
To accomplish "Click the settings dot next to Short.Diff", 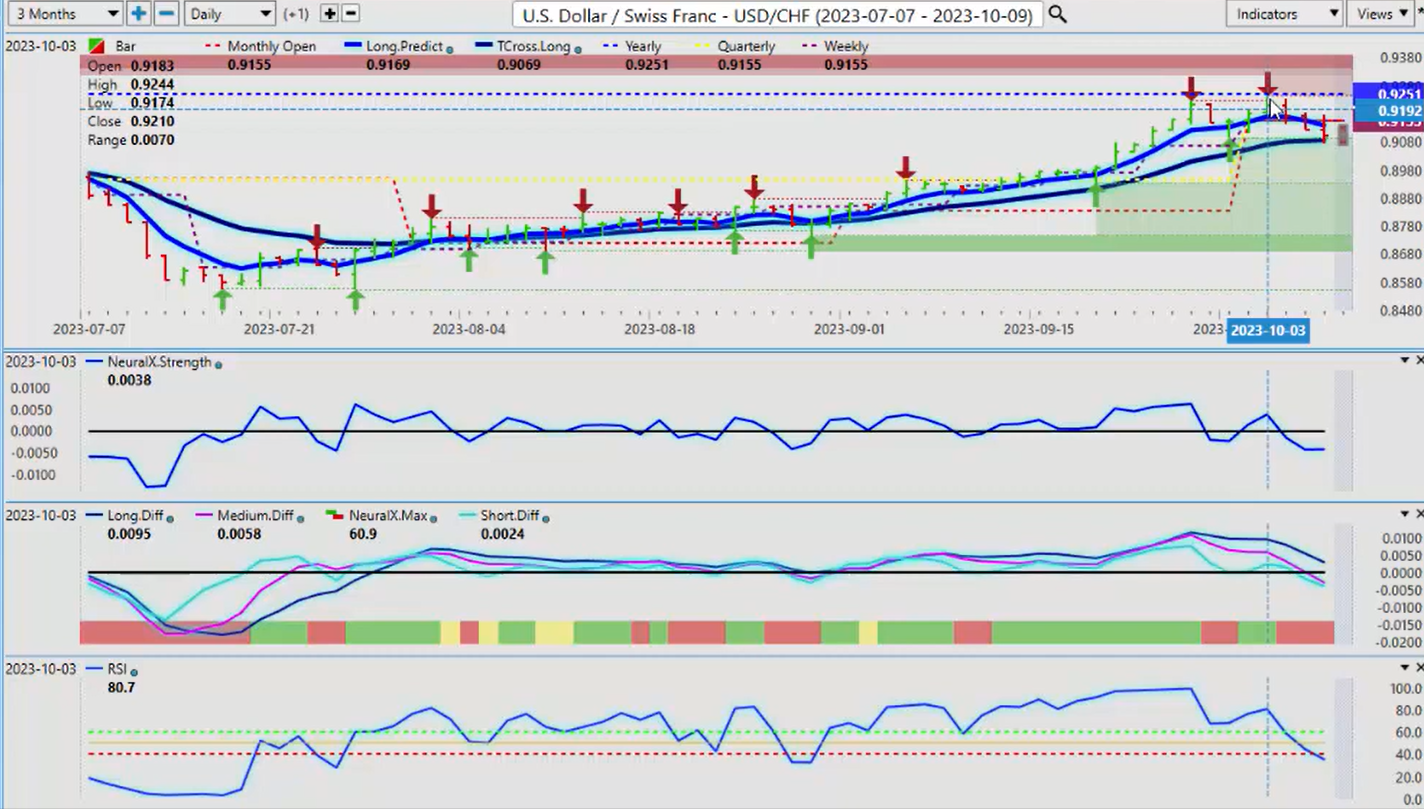I will tap(546, 517).
